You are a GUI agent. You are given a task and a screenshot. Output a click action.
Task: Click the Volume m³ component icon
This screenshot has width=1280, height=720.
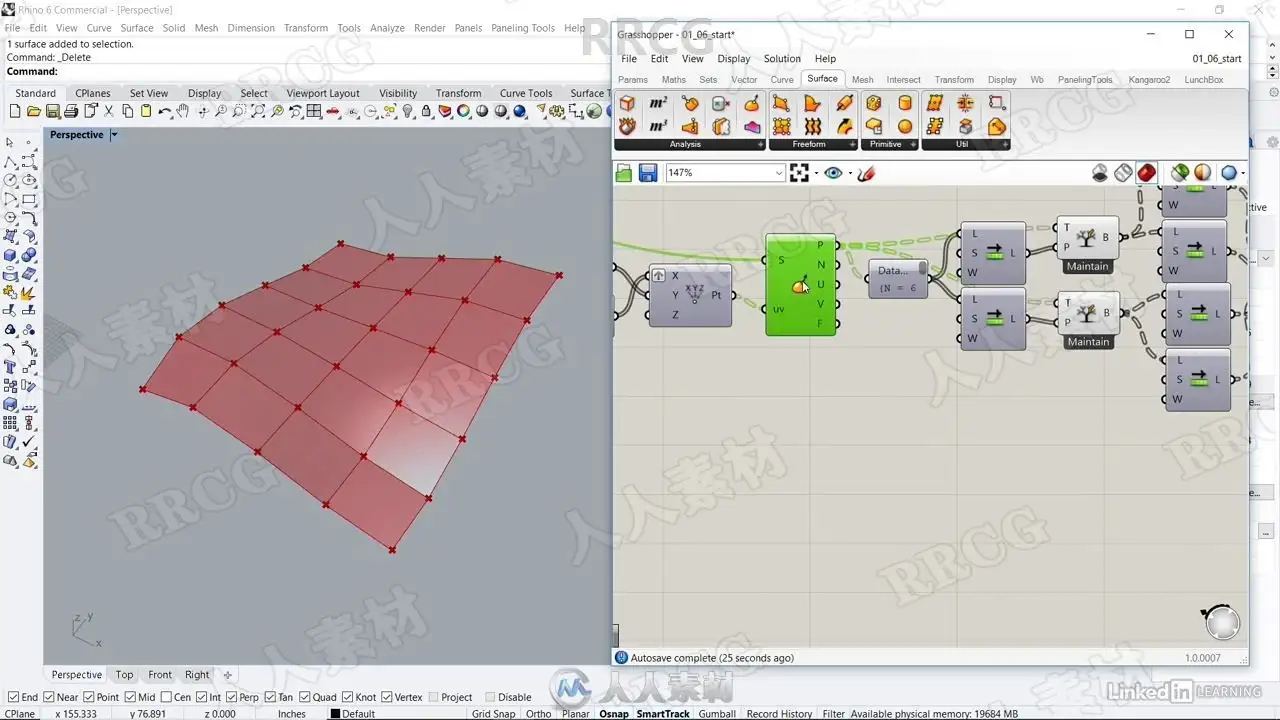pos(658,126)
